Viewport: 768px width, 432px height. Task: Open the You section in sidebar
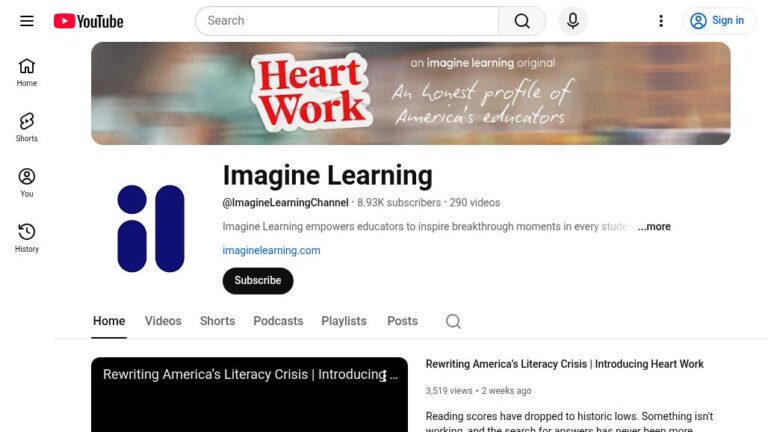pyautogui.click(x=27, y=182)
